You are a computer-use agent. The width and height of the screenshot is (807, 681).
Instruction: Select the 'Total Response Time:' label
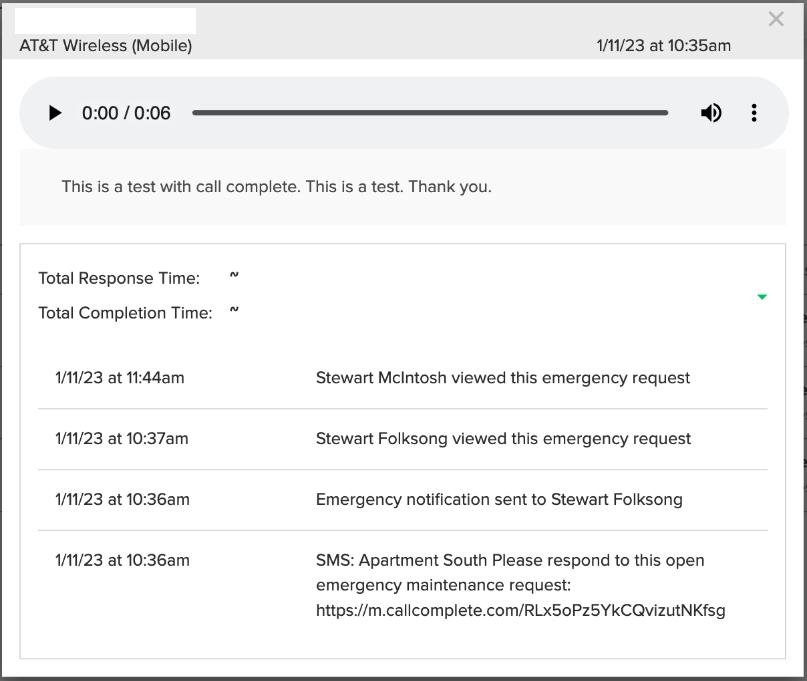[x=119, y=278]
